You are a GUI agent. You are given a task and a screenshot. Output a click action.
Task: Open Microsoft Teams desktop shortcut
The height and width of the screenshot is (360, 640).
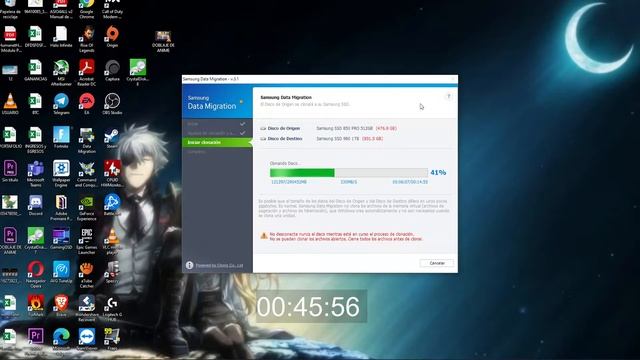(36, 174)
